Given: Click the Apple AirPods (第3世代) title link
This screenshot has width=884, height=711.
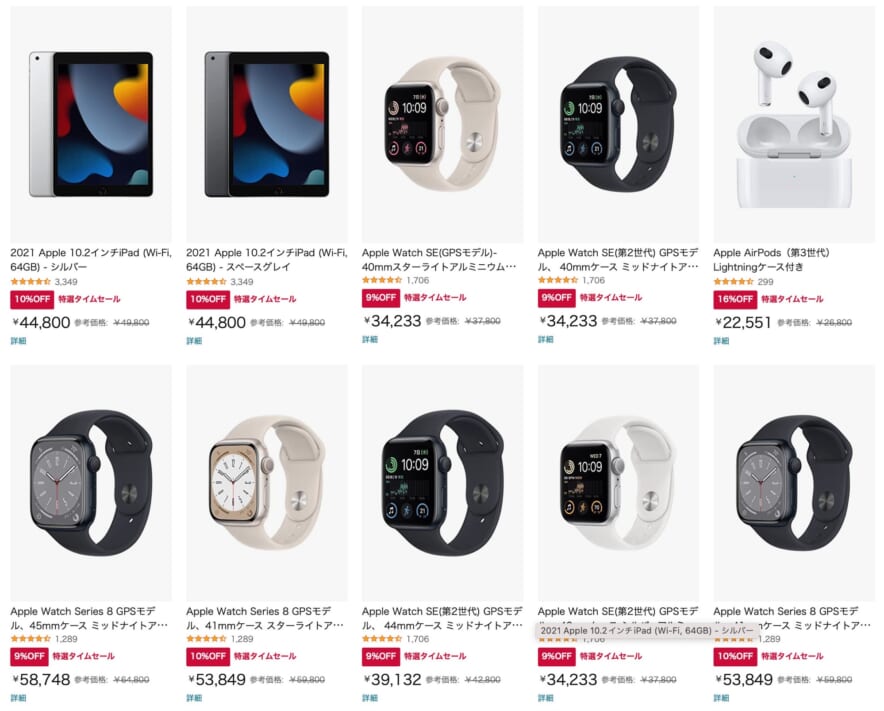Looking at the screenshot, I should click(x=771, y=259).
